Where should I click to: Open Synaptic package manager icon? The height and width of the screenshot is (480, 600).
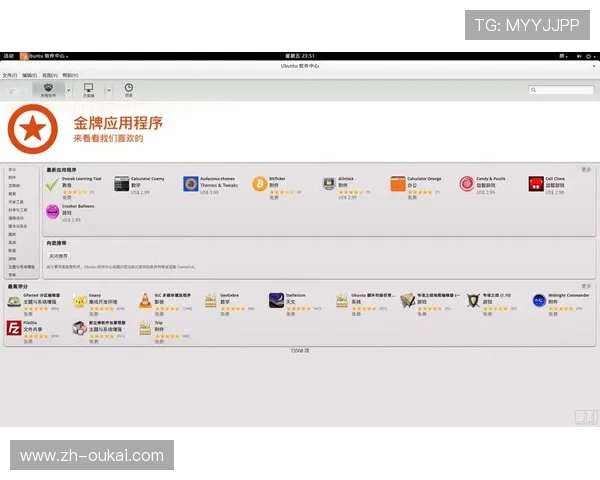80,328
